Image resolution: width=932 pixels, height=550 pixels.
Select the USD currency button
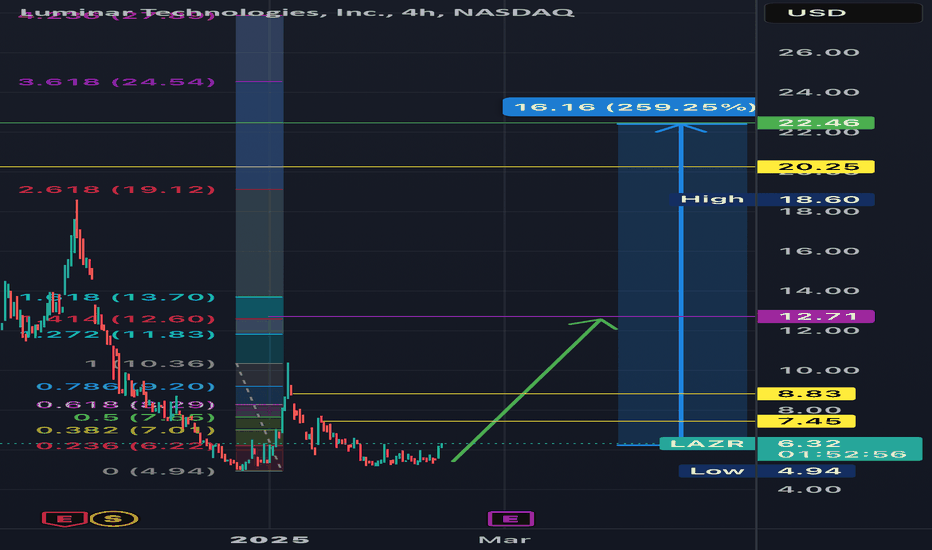pos(843,12)
